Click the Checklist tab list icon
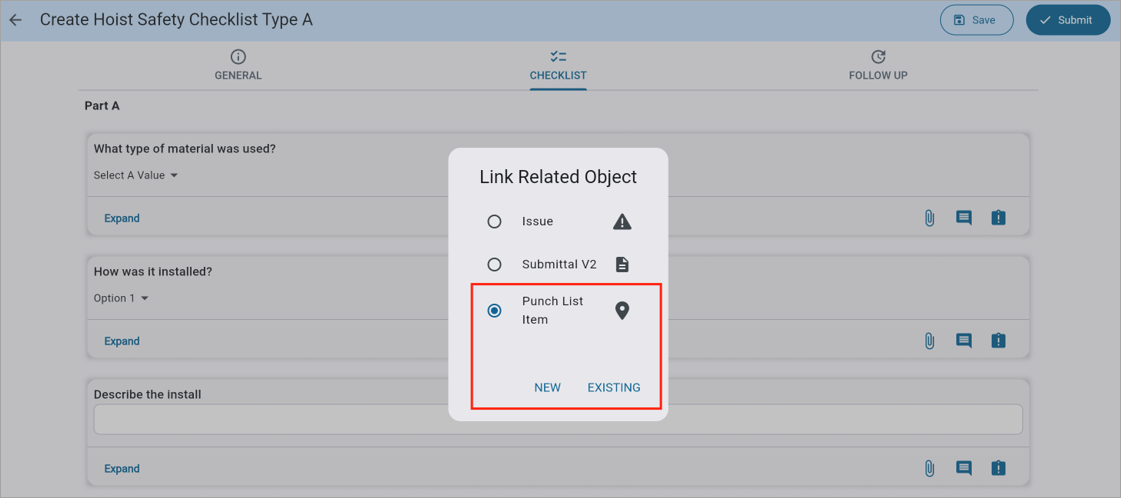Image resolution: width=1121 pixels, height=498 pixels. [558, 56]
